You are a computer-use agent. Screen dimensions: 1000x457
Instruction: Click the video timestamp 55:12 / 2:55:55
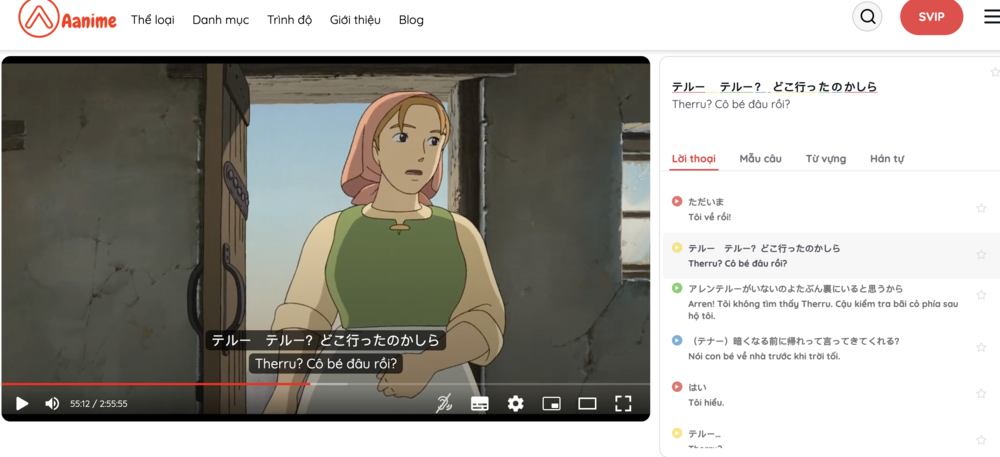tap(99, 403)
